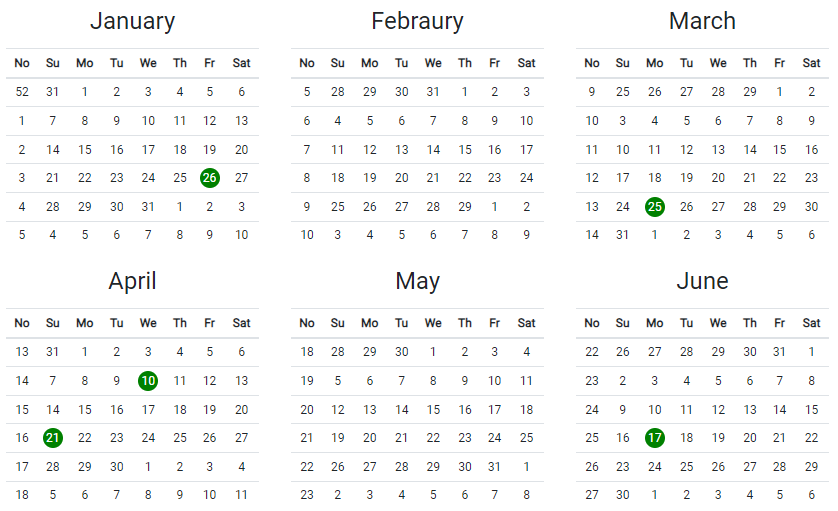Select the green-circled March 25 date
This screenshot has height=511, width=838.
(x=655, y=207)
